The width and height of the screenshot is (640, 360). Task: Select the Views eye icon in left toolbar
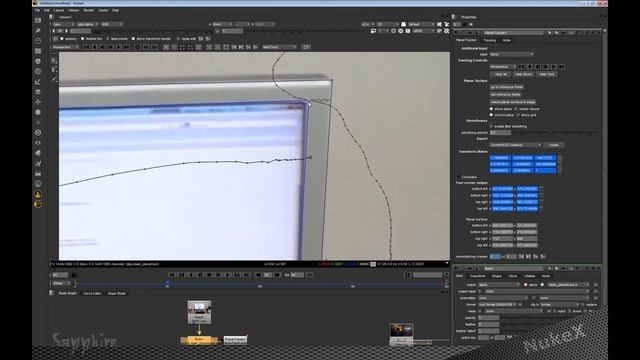coord(38,143)
